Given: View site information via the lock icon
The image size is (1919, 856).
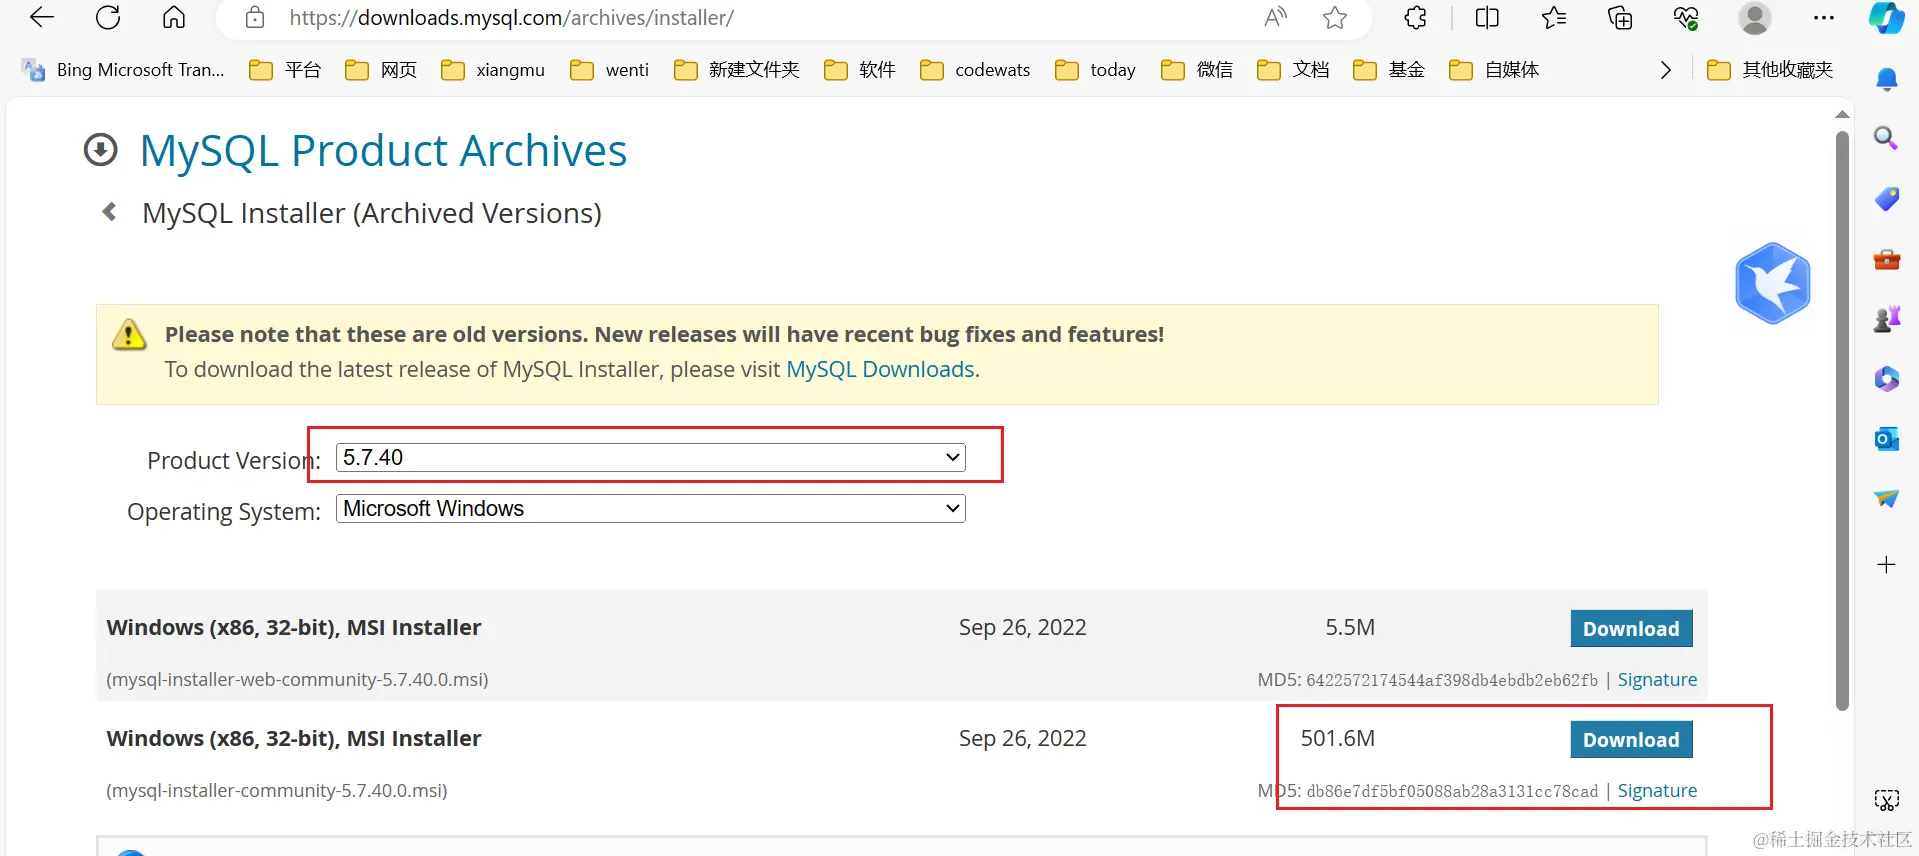Looking at the screenshot, I should [255, 17].
